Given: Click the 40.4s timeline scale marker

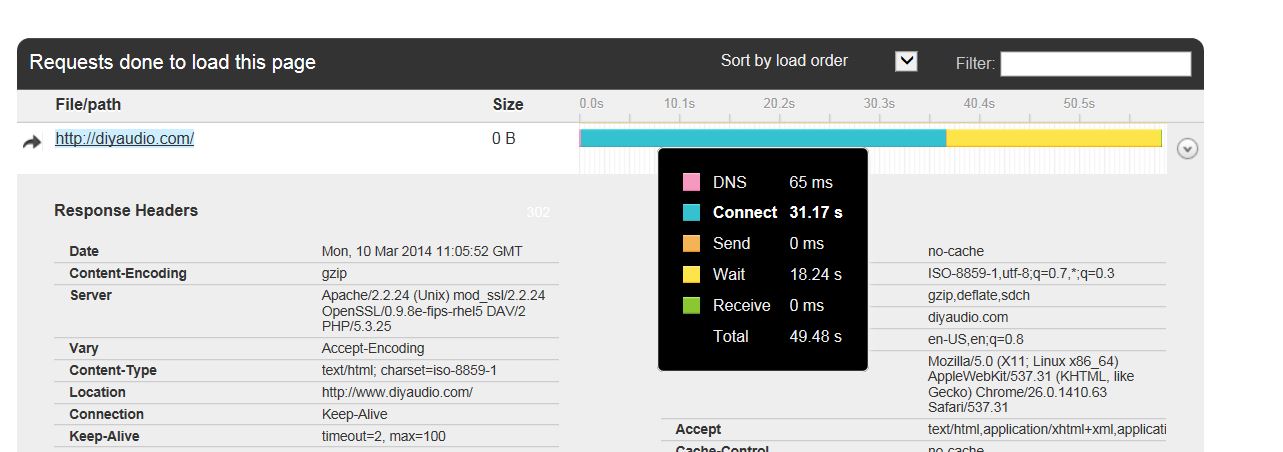Looking at the screenshot, I should pyautogui.click(x=979, y=103).
